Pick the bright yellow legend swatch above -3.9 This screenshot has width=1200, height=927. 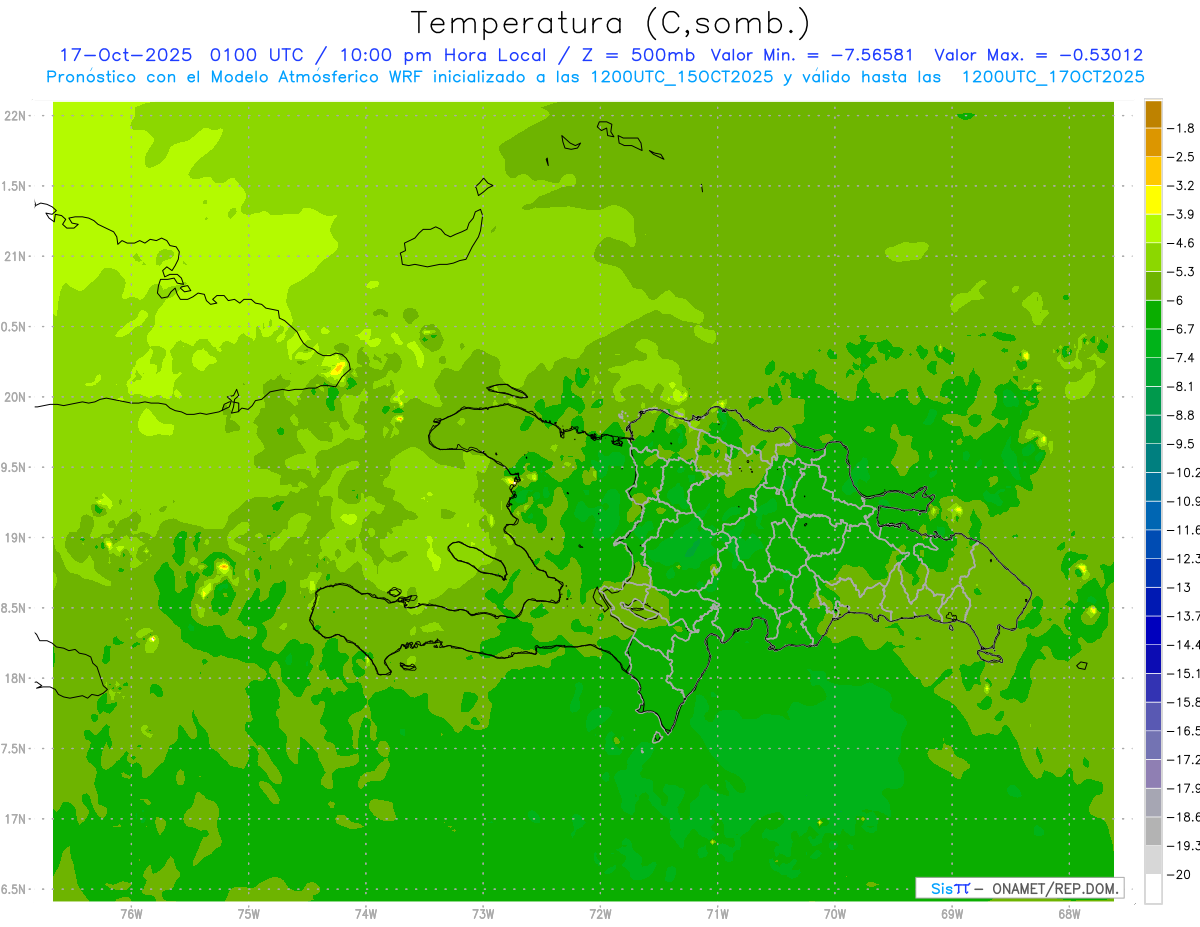click(x=1153, y=200)
